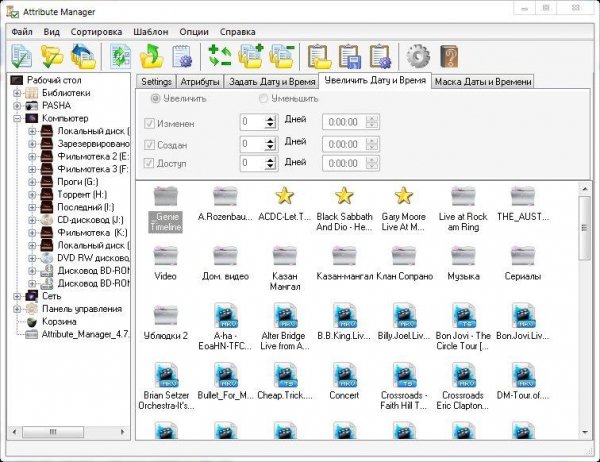Click the folder with green checkmark toolbar icon
The width and height of the screenshot is (600, 462).
point(52,57)
